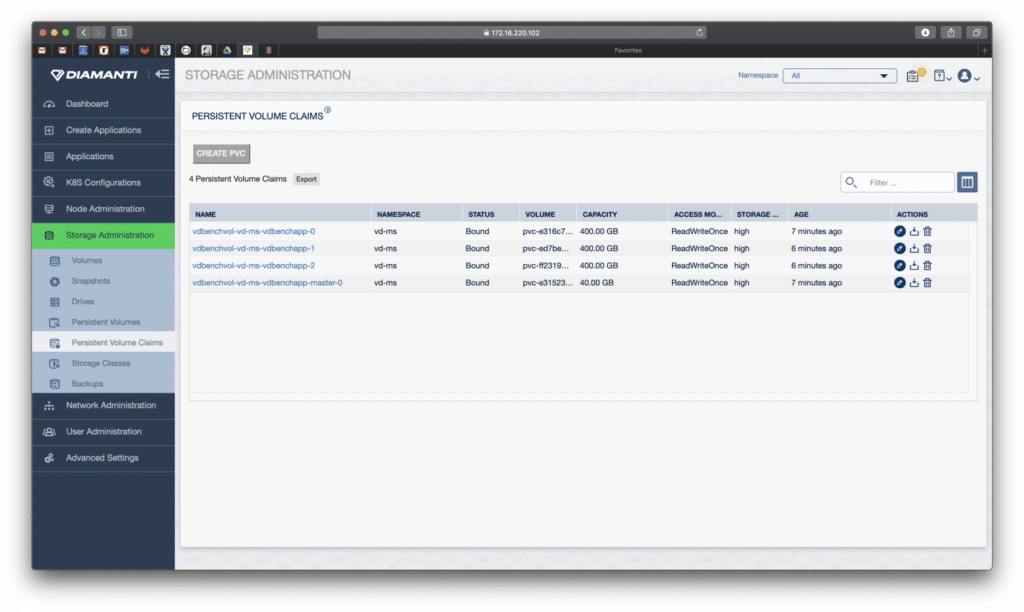The image size is (1024, 612).
Task: Edit the vdbenchapp-0 claim
Action: click(899, 231)
